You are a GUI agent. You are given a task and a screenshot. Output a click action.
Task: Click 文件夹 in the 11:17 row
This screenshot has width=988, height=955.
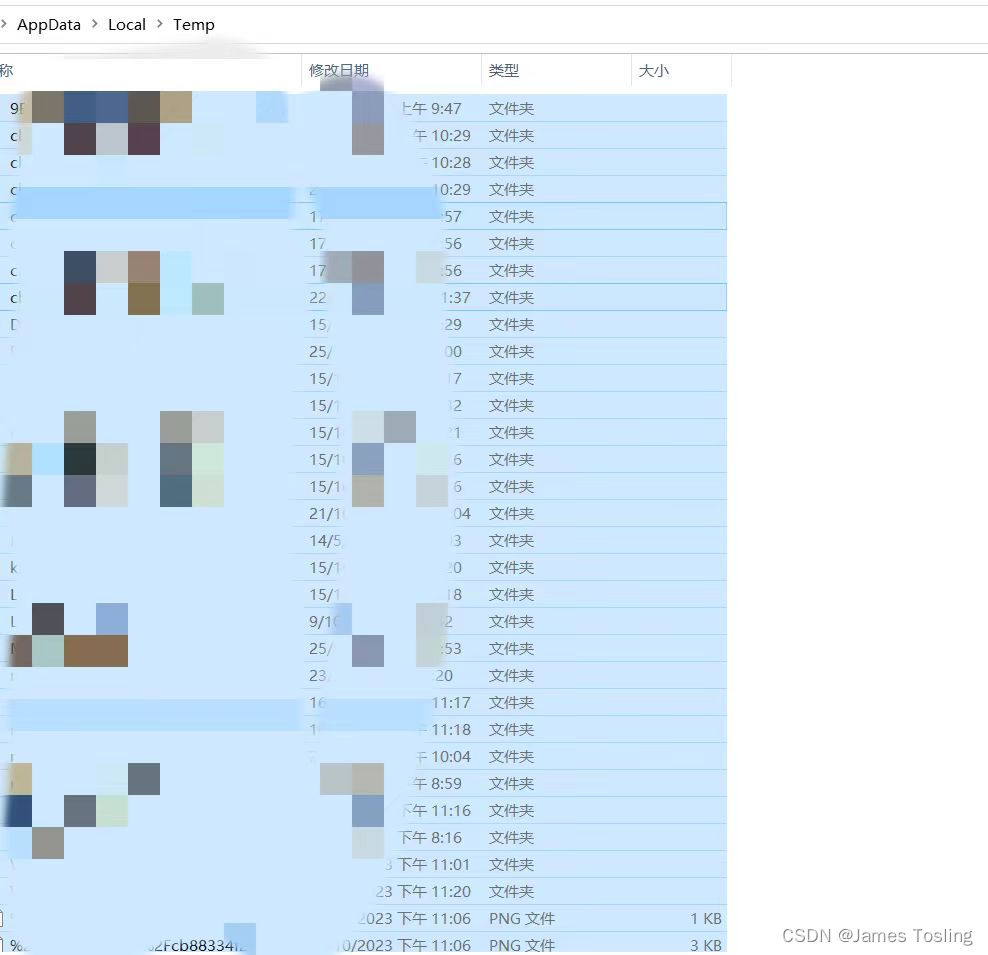(511, 702)
